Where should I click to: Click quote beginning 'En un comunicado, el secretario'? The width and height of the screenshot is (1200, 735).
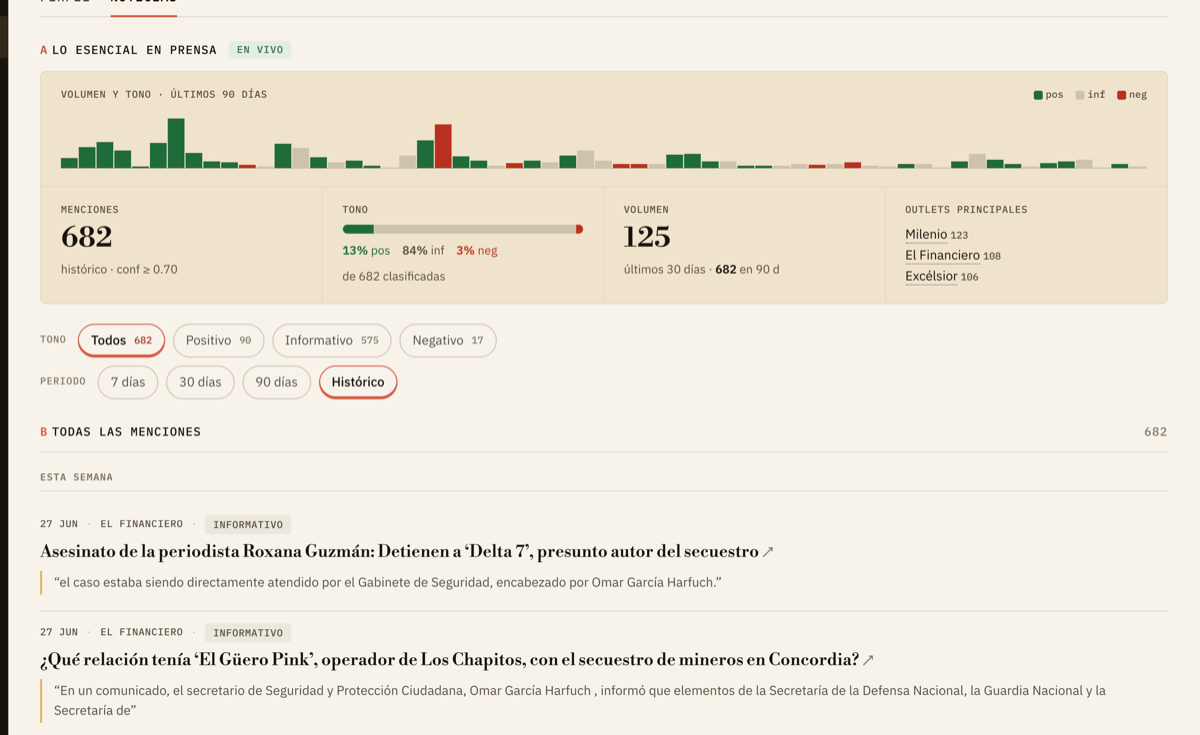point(580,700)
